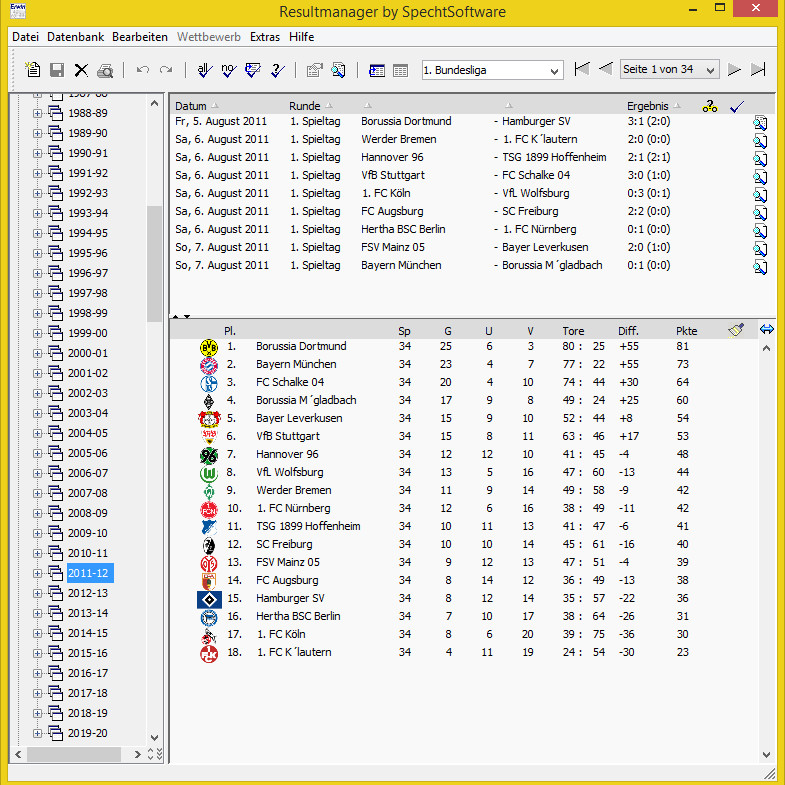Expand the 2011-12 season node
Image resolution: width=785 pixels, height=785 pixels.
point(38,573)
